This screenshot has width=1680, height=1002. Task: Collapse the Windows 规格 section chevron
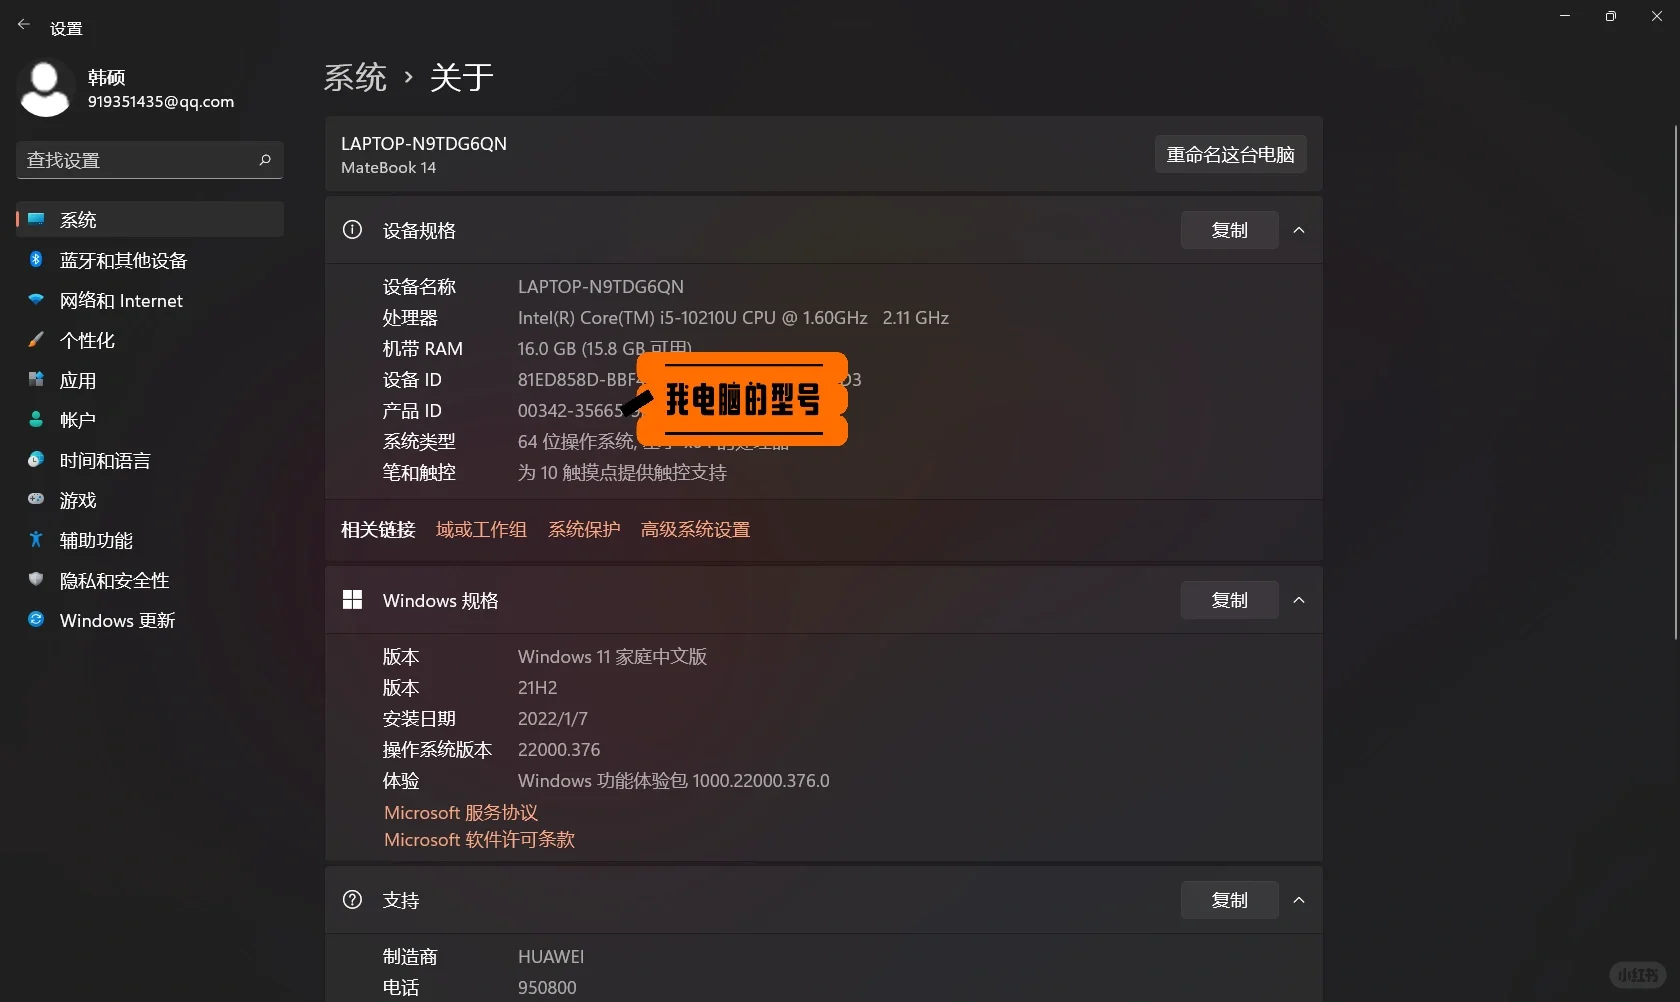pos(1299,600)
